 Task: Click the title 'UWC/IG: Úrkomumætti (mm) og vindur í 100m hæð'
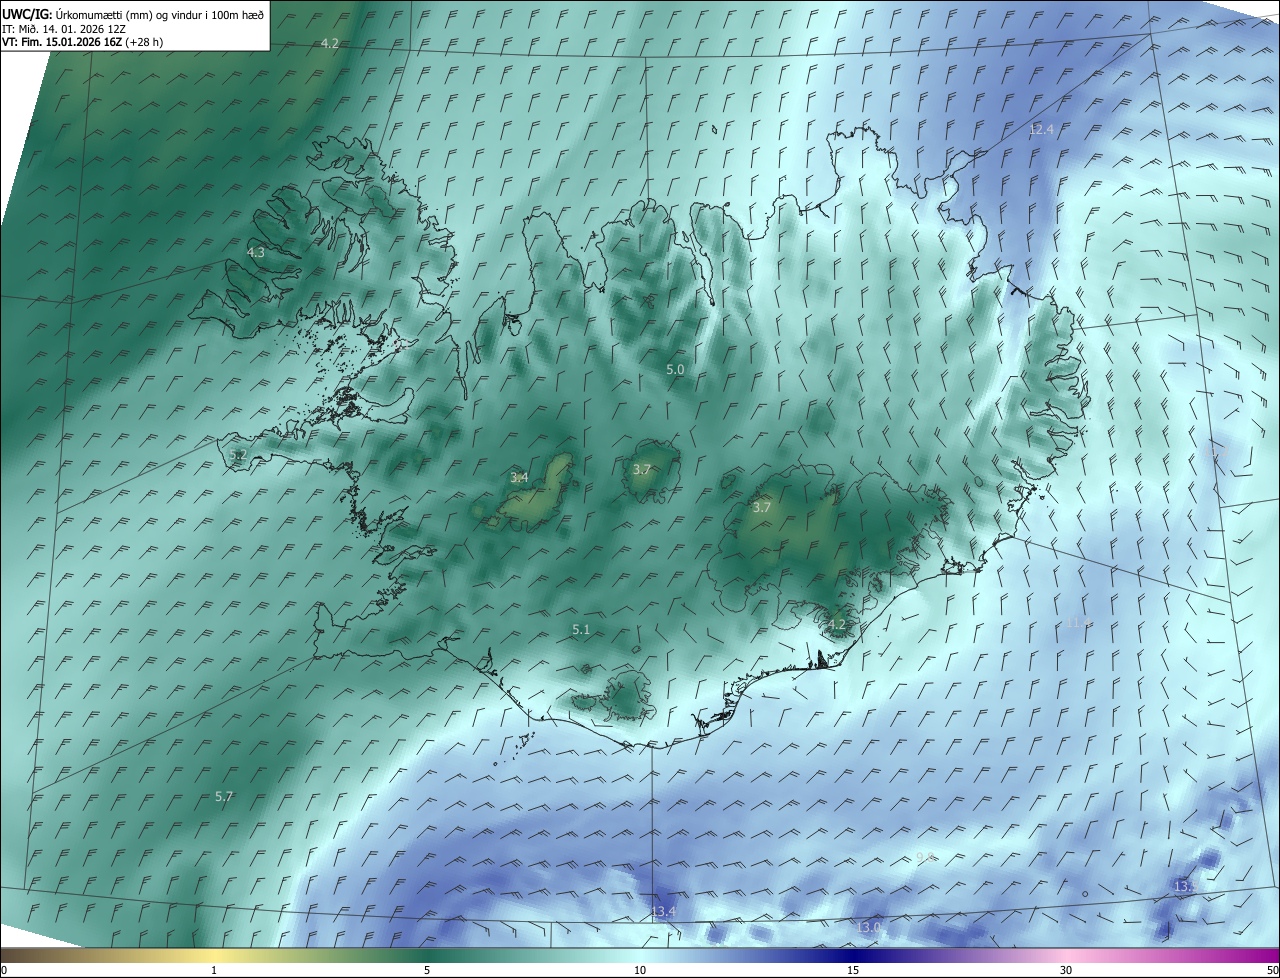[133, 14]
